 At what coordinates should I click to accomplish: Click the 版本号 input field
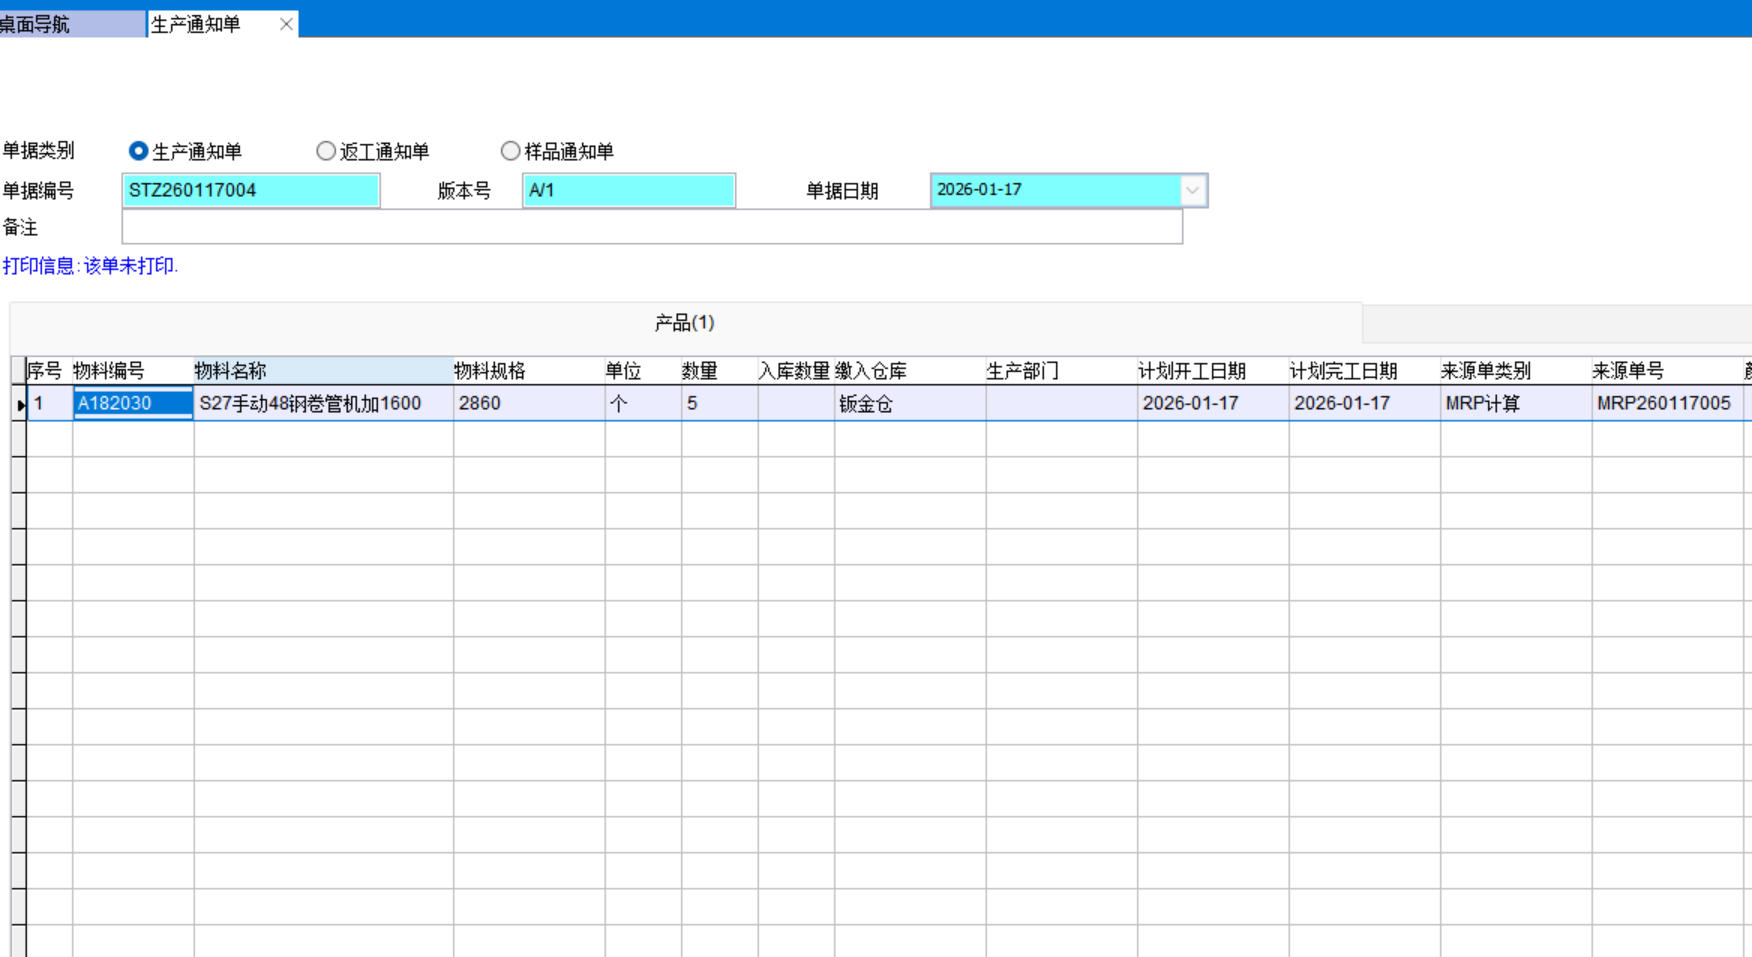[x=628, y=190]
